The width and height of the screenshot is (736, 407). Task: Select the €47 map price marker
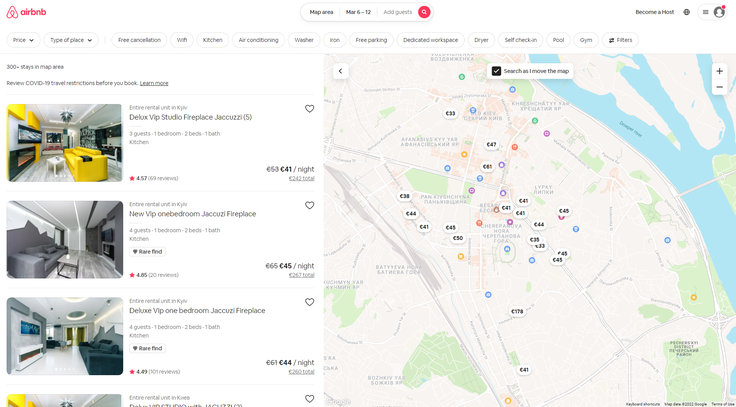click(x=491, y=145)
